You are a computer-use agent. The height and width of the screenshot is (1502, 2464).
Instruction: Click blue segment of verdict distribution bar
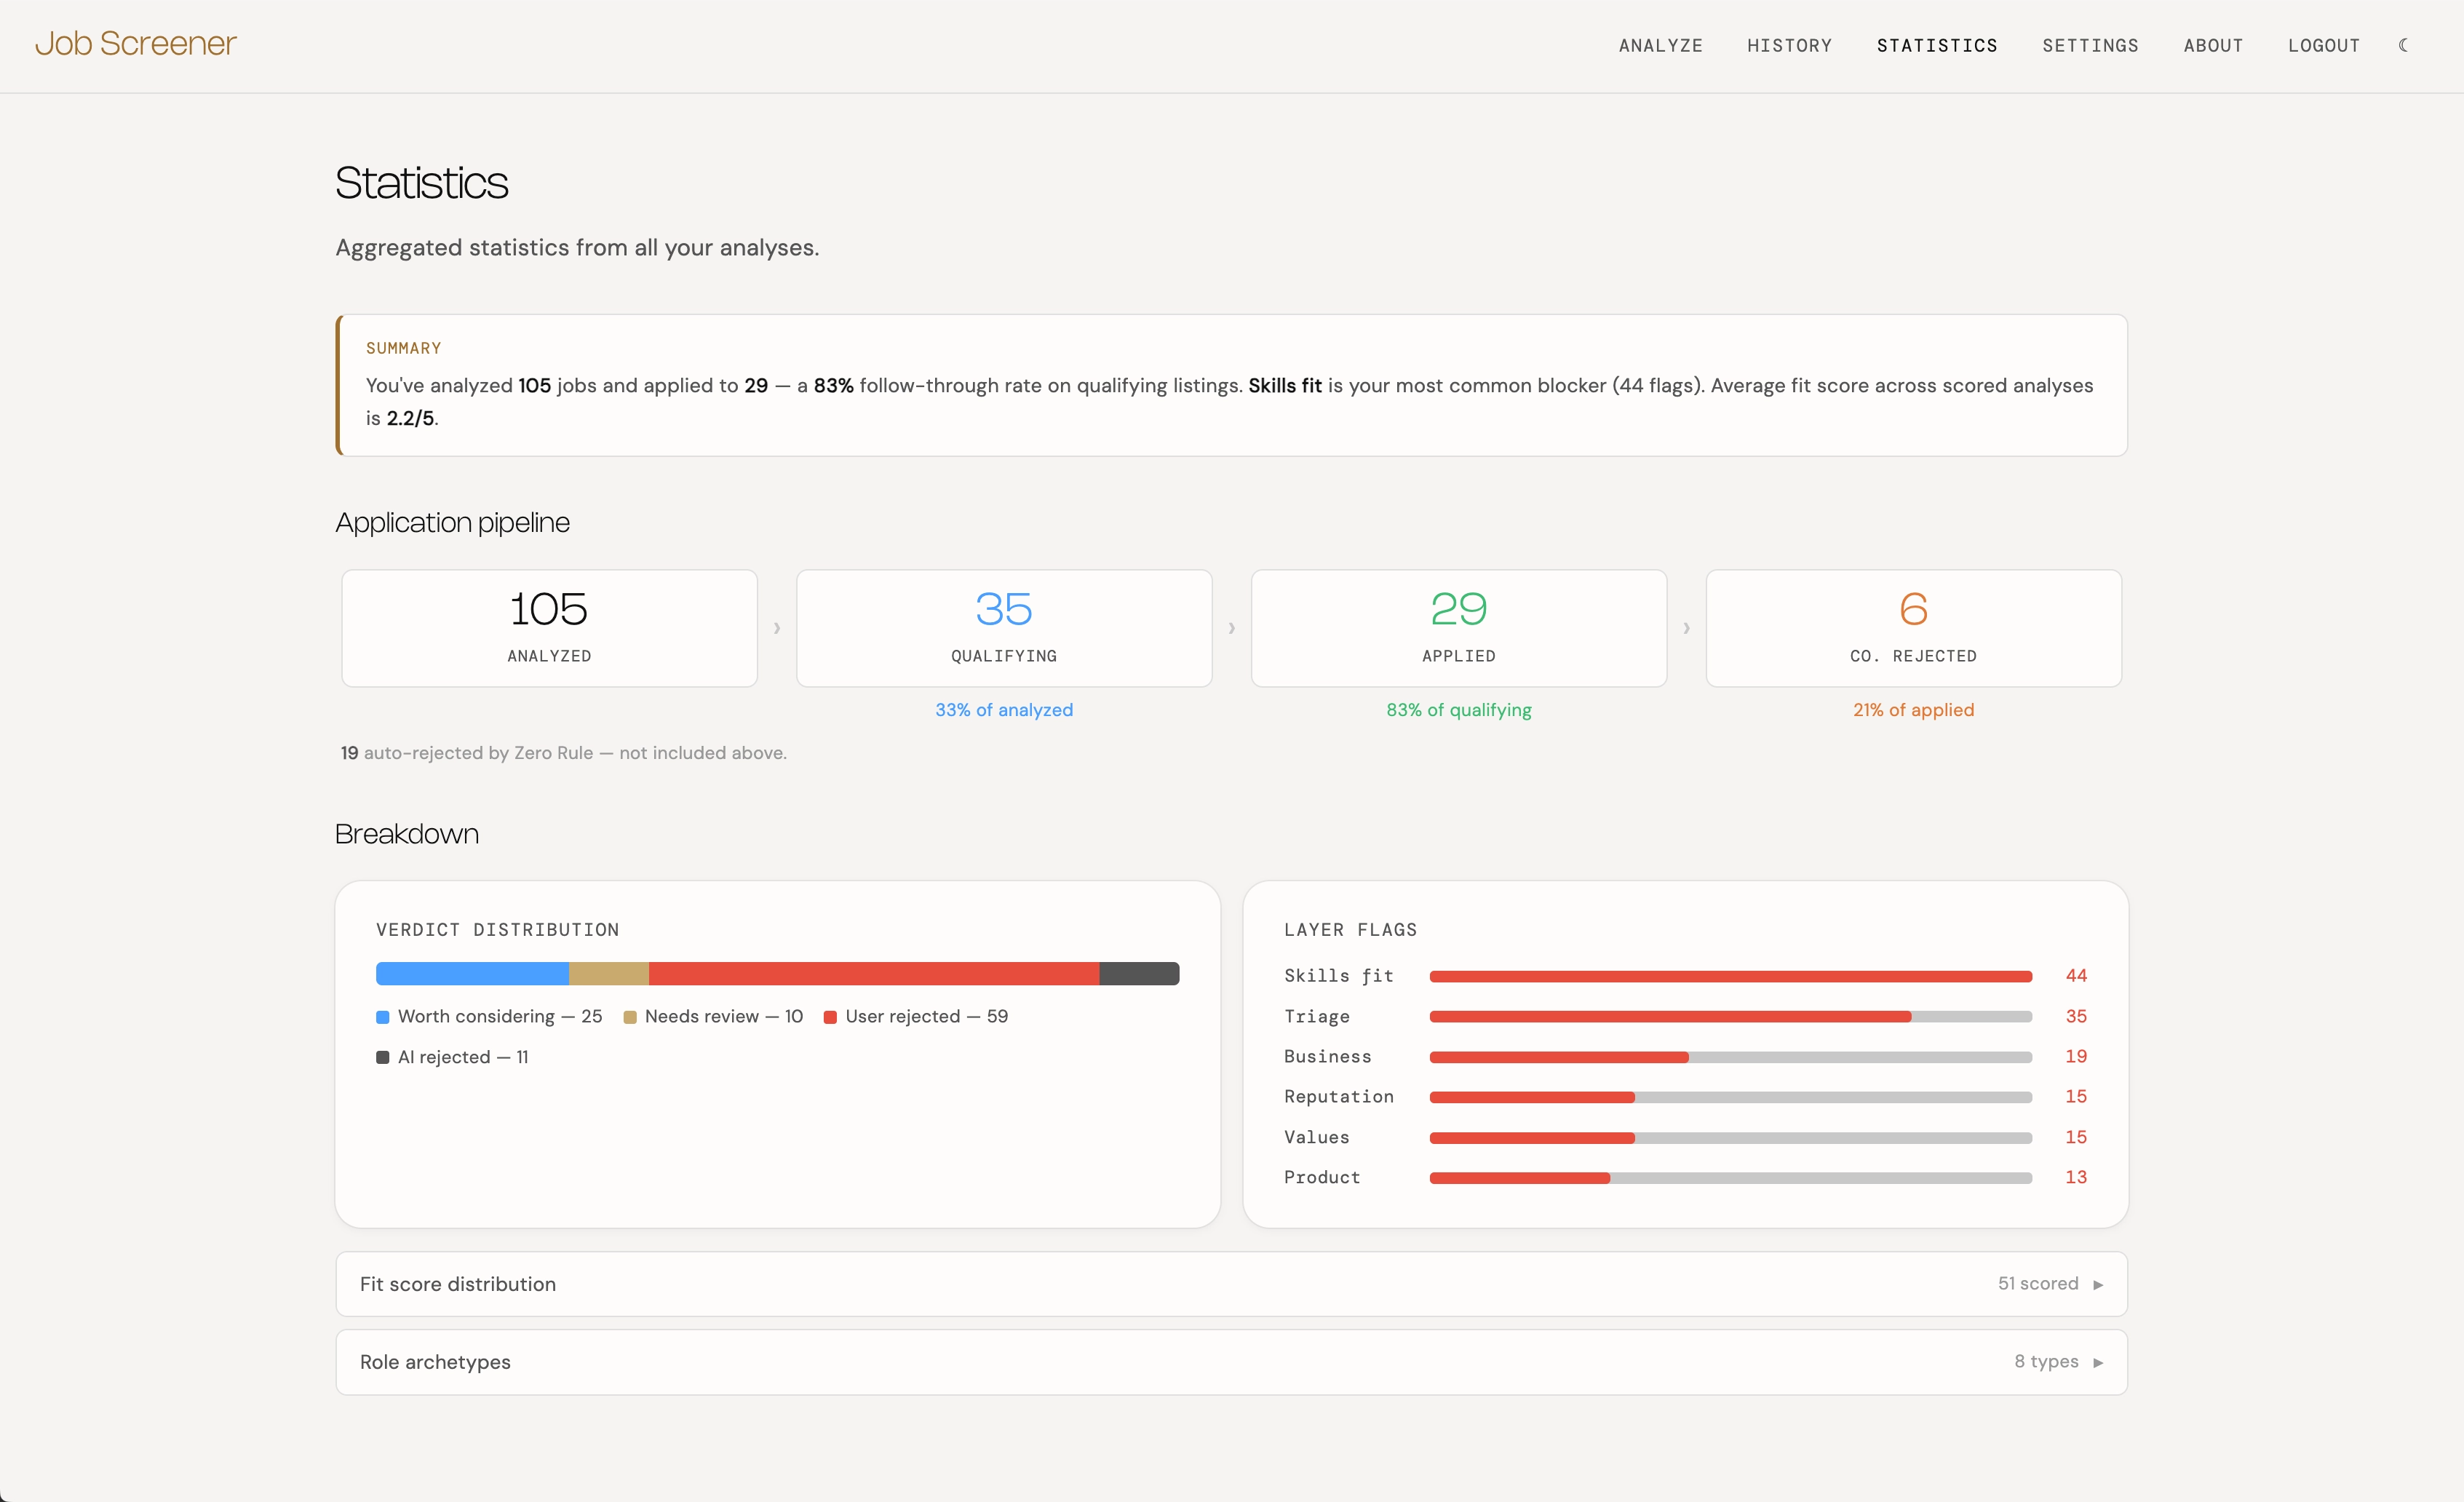click(472, 974)
